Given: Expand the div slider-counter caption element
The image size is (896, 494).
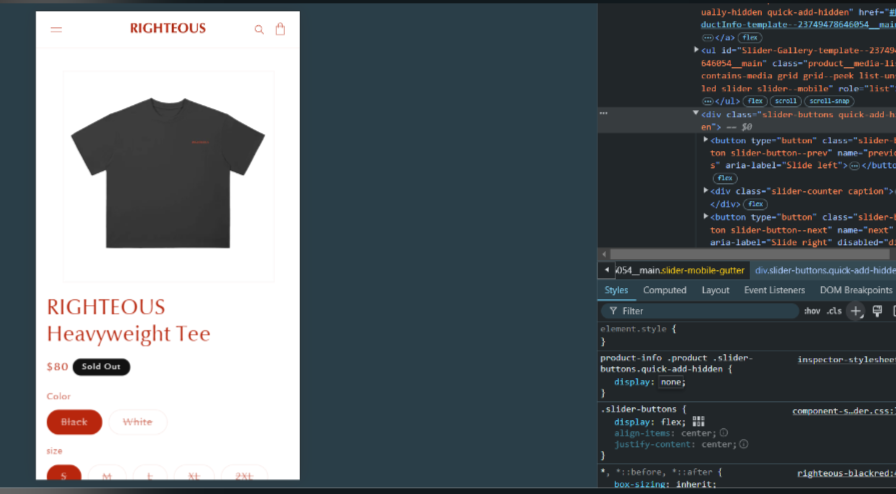Looking at the screenshot, I should coord(706,190).
